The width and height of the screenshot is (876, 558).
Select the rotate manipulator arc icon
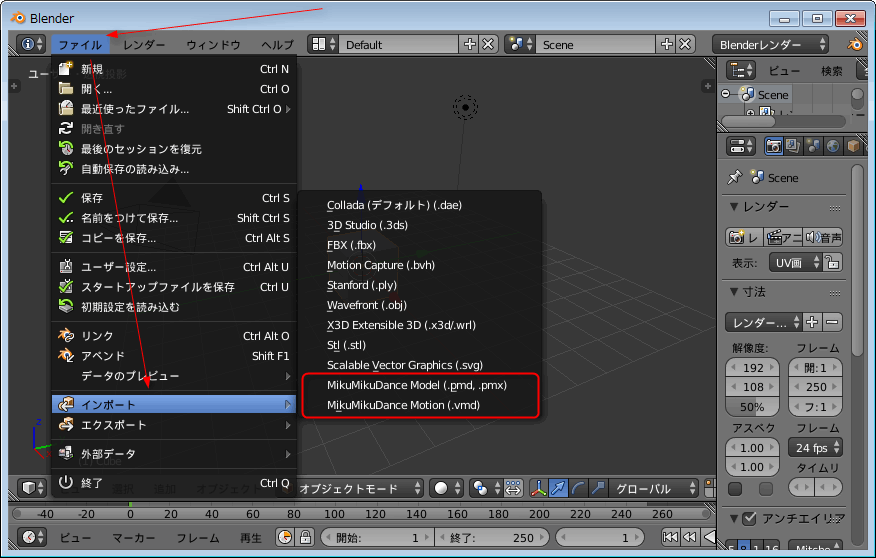point(578,488)
